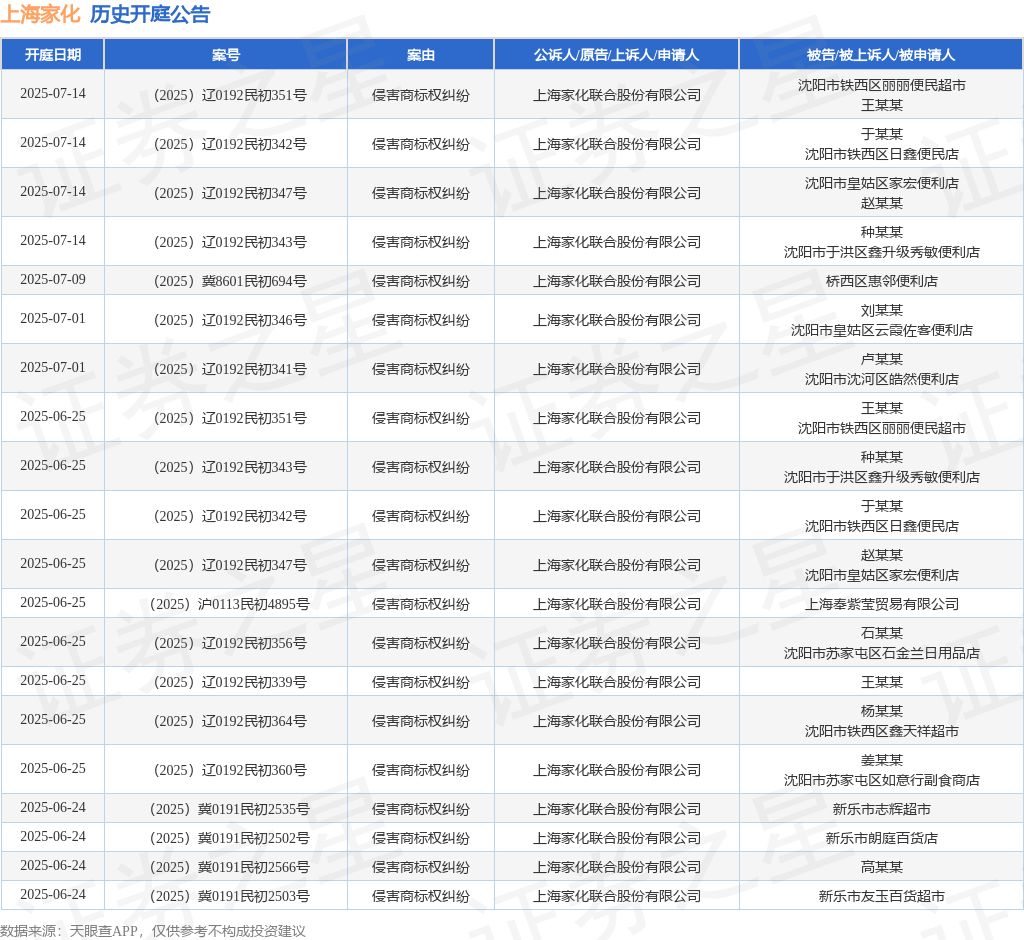1024x940 pixels.
Task: Click defendant 桥西区惠邻便利店
Action: point(882,281)
